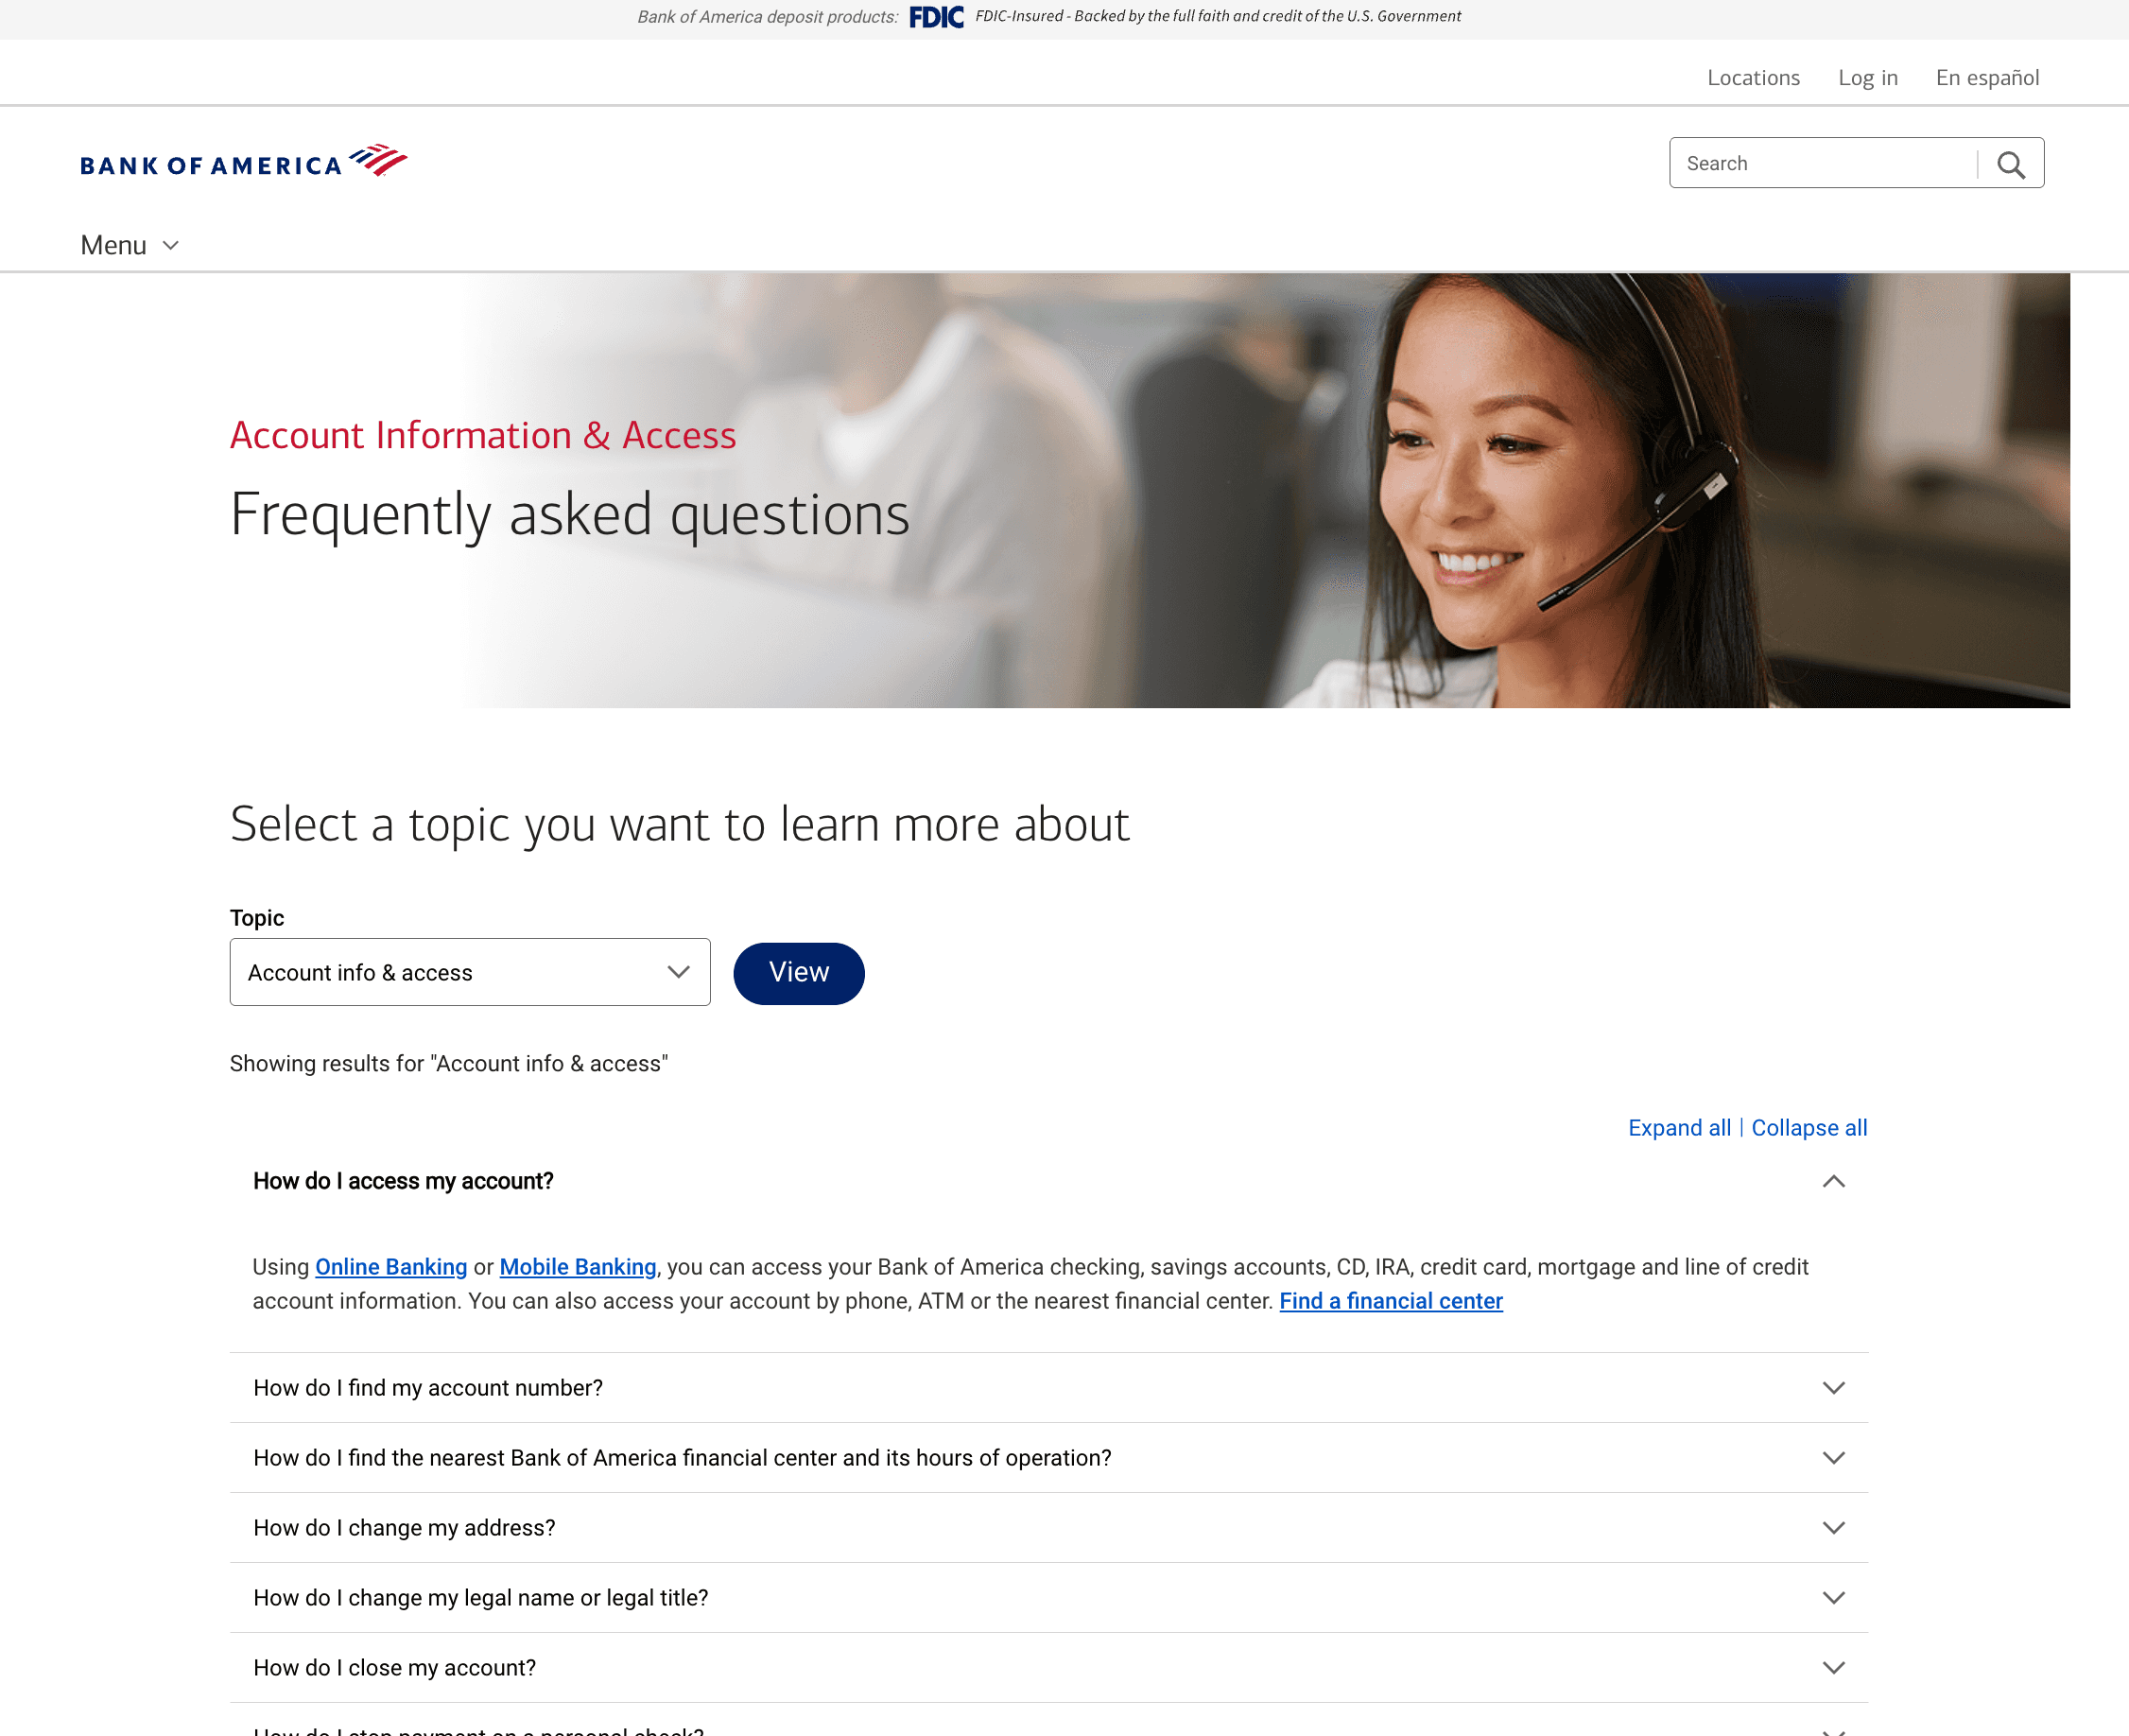Collapse the 'How do I access my account?' chevron

pyautogui.click(x=1833, y=1181)
